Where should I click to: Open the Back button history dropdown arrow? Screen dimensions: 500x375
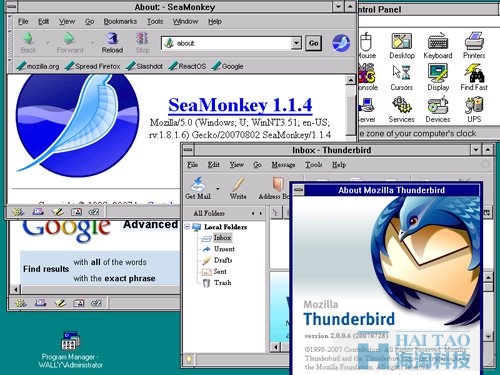47,43
